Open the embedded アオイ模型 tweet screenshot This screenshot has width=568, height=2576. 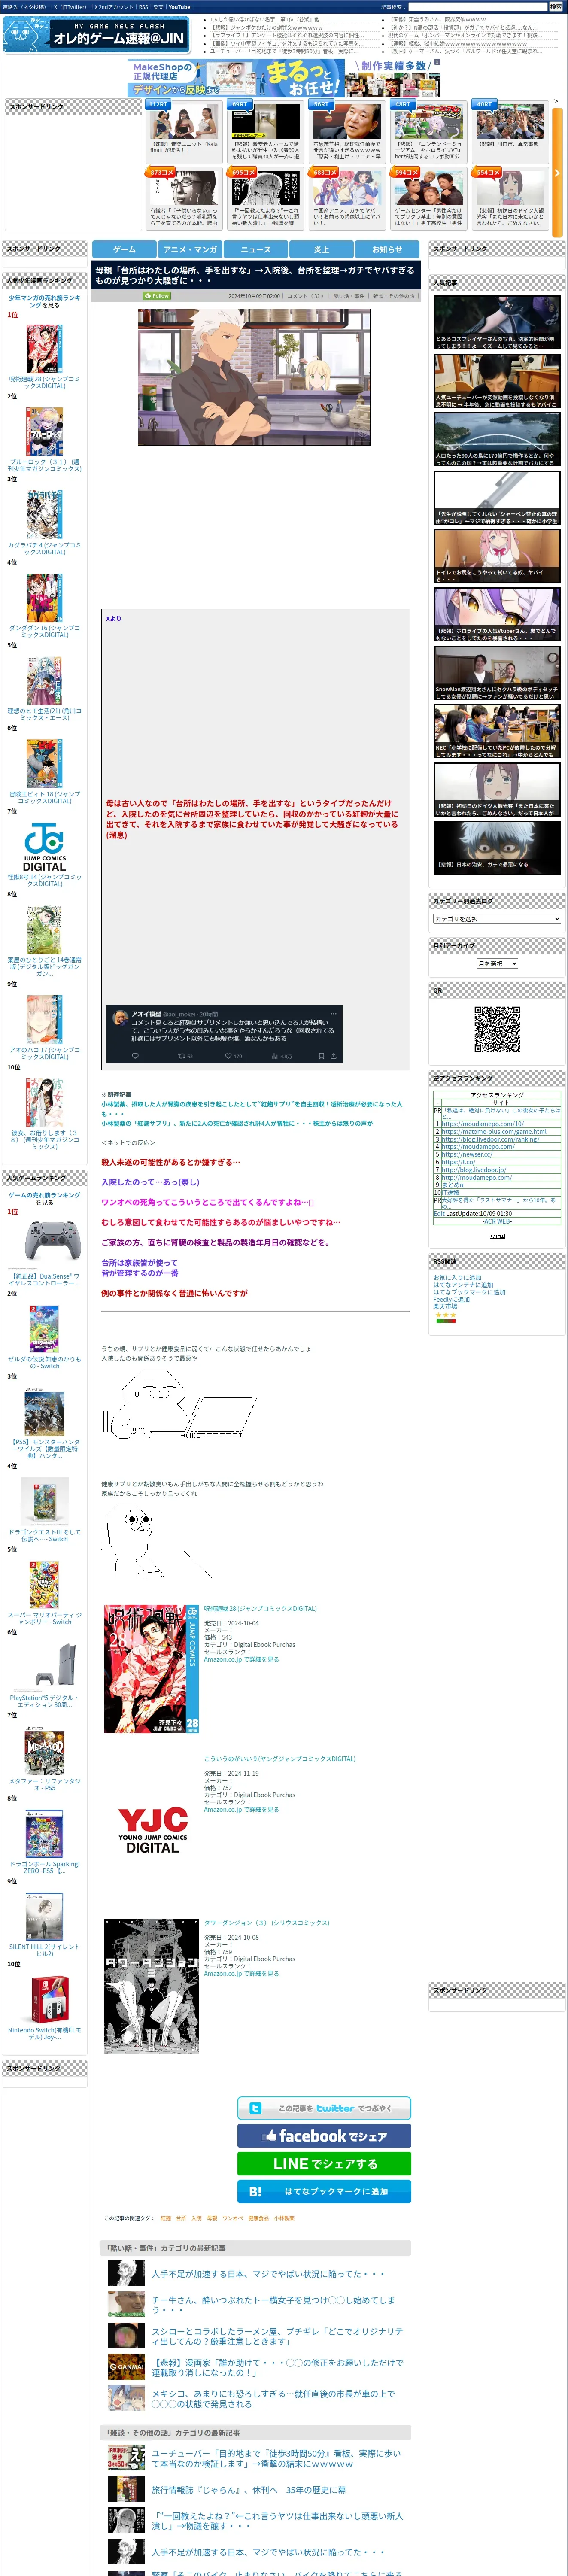click(x=224, y=1034)
